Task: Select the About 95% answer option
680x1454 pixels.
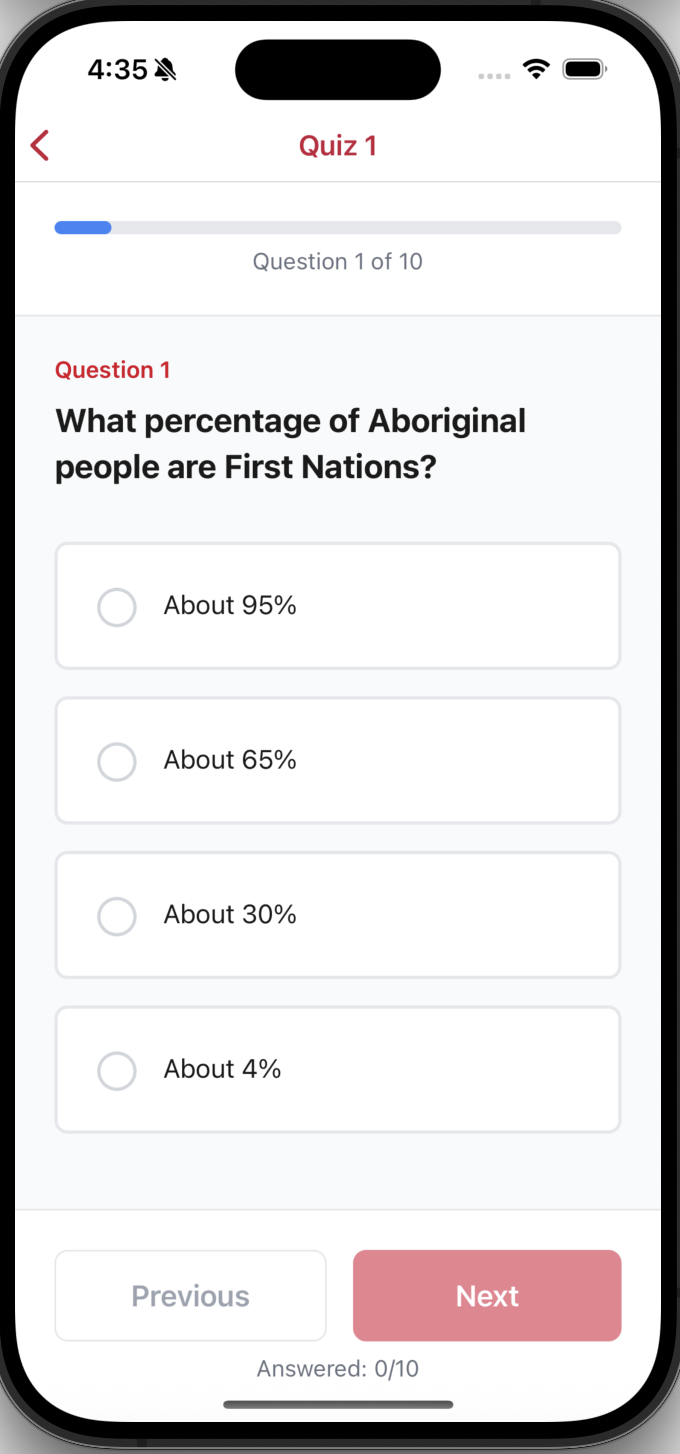Action: (337, 606)
